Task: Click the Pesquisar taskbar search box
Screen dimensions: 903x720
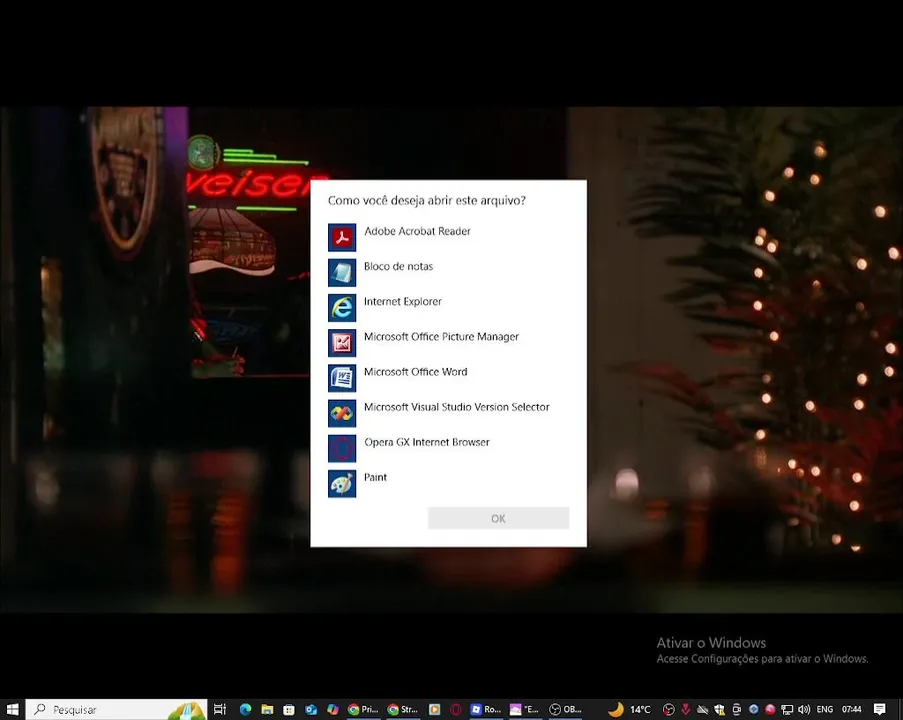Action: pyautogui.click(x=116, y=709)
